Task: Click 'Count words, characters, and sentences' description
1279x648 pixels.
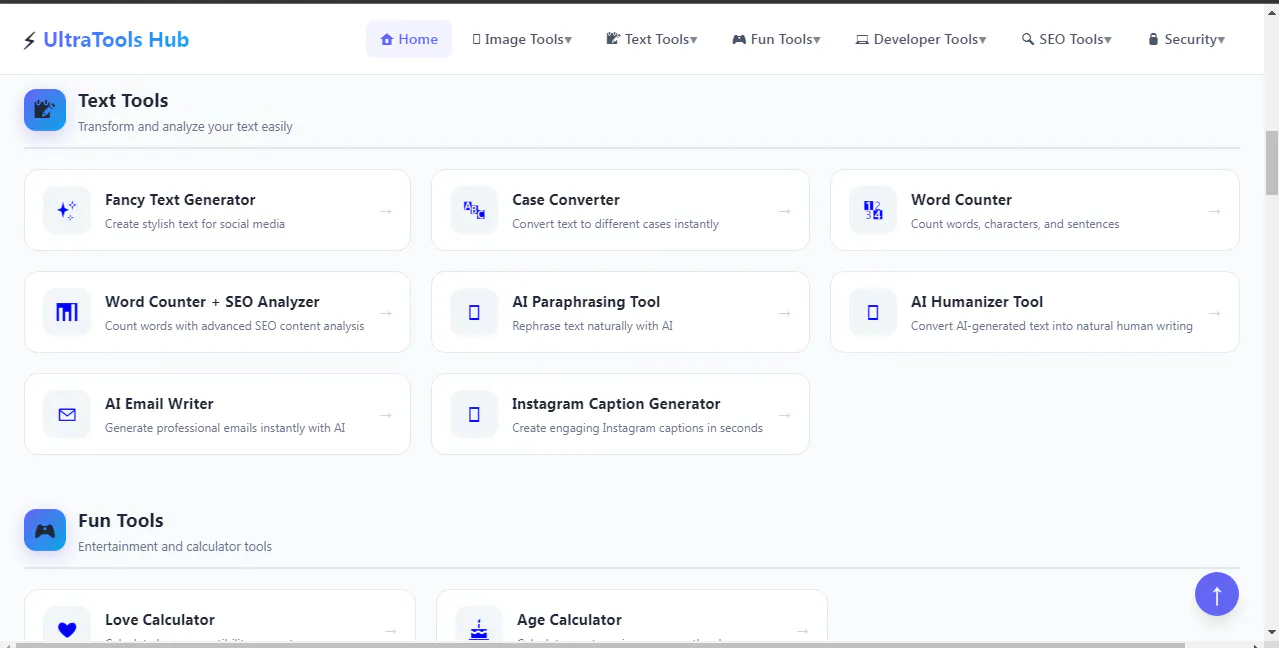Action: pos(1015,224)
